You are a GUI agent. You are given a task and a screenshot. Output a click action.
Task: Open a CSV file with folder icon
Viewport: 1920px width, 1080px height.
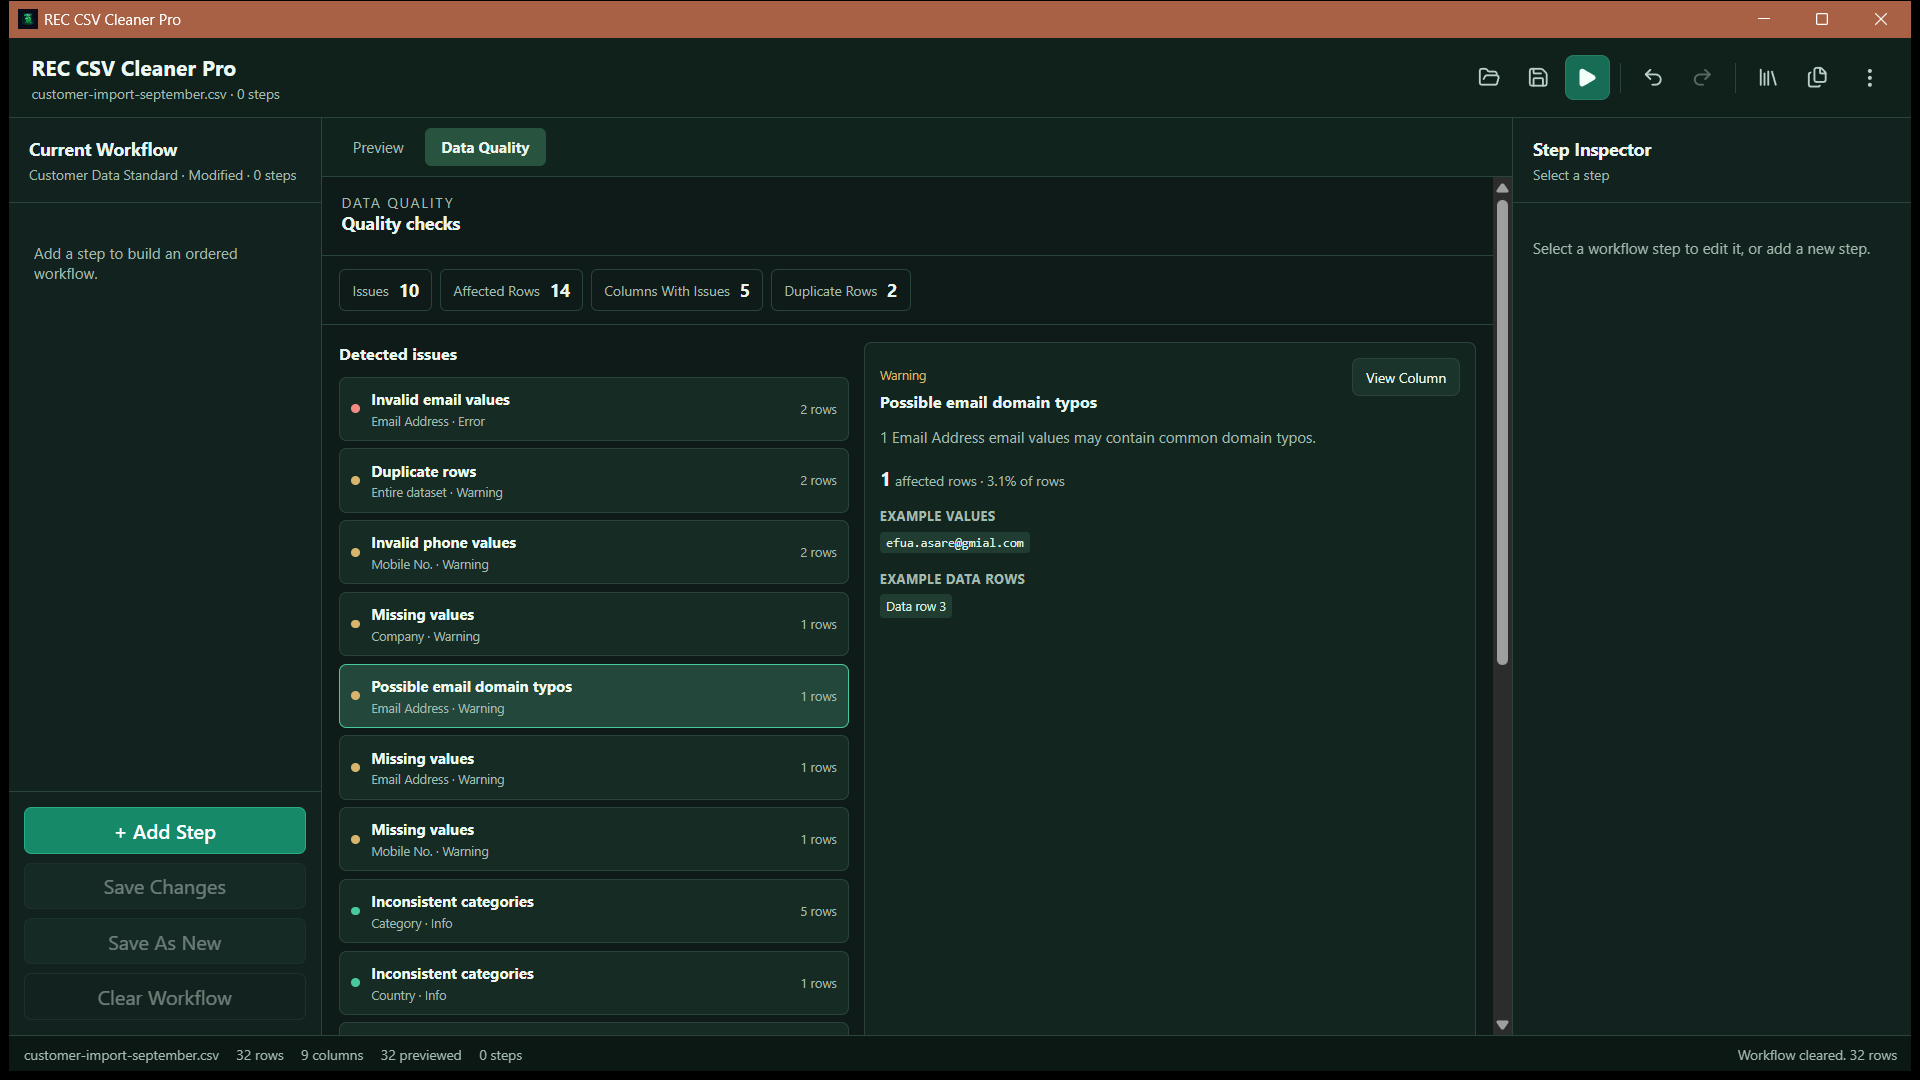[1489, 78]
